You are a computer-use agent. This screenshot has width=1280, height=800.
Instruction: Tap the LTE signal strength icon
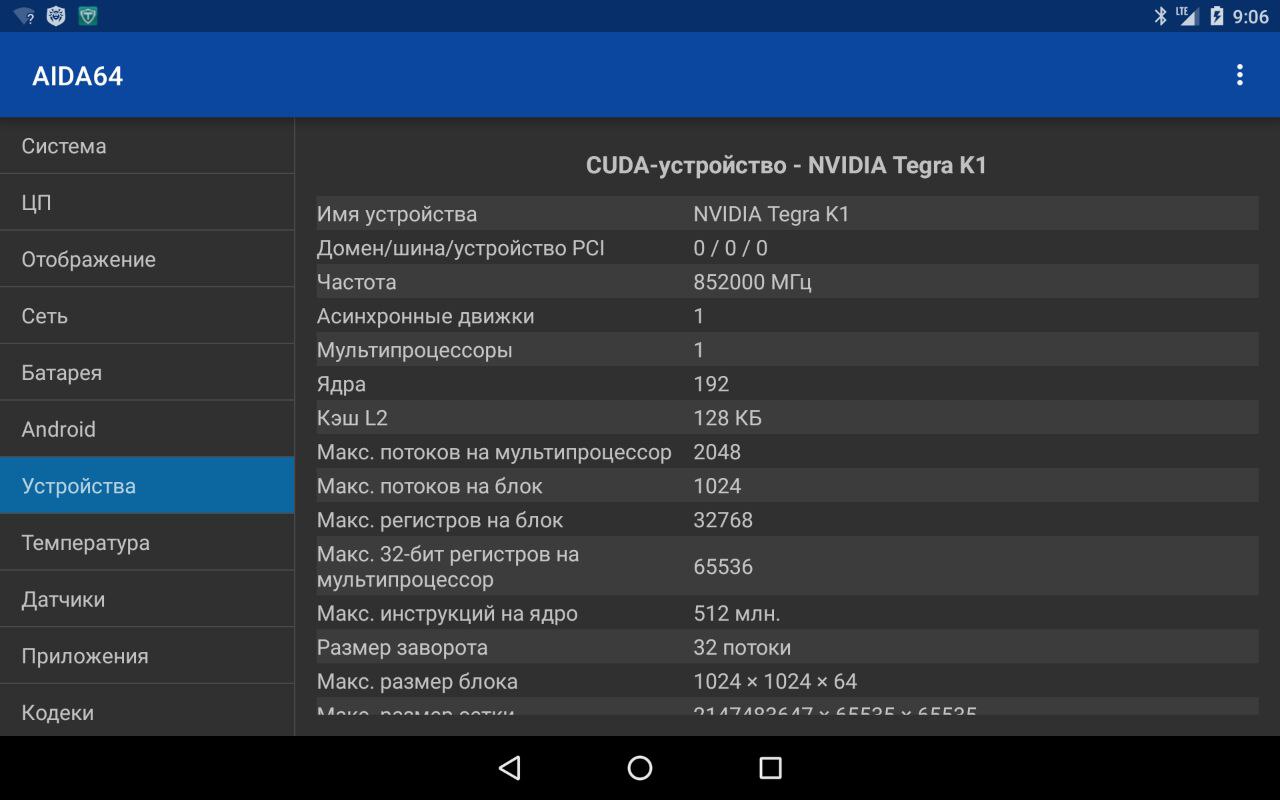click(x=1187, y=16)
